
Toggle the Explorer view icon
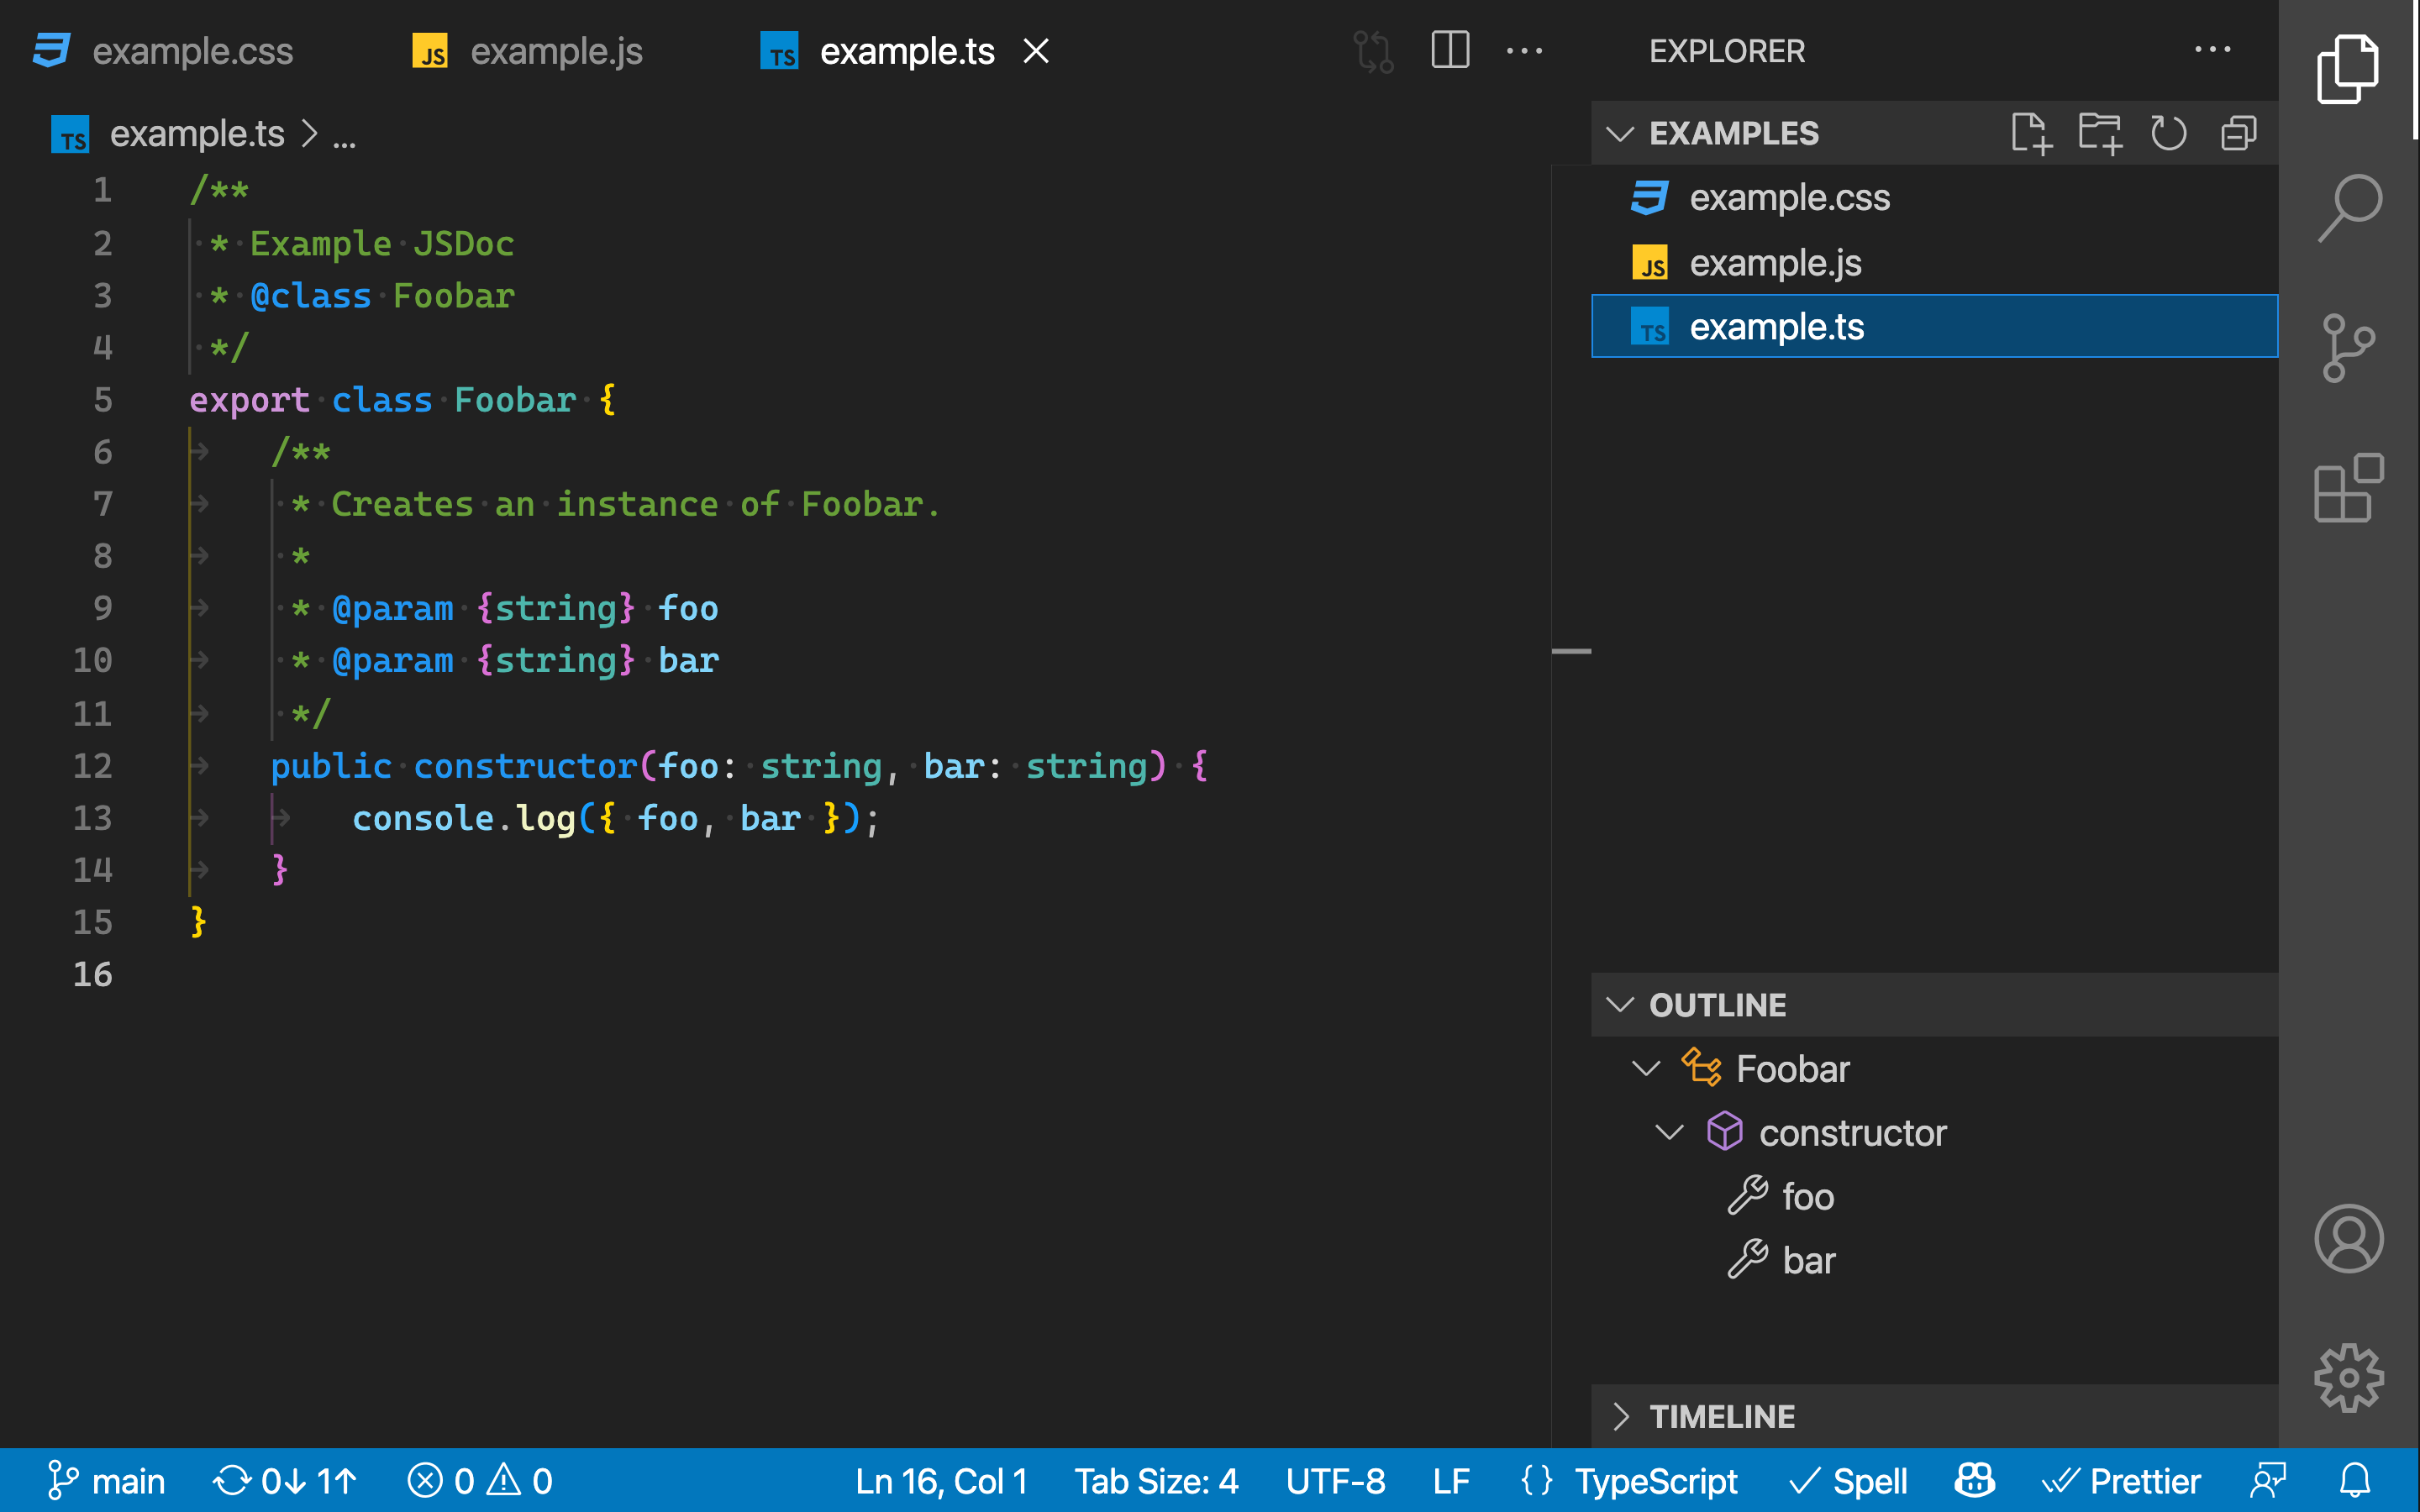pos(2348,68)
